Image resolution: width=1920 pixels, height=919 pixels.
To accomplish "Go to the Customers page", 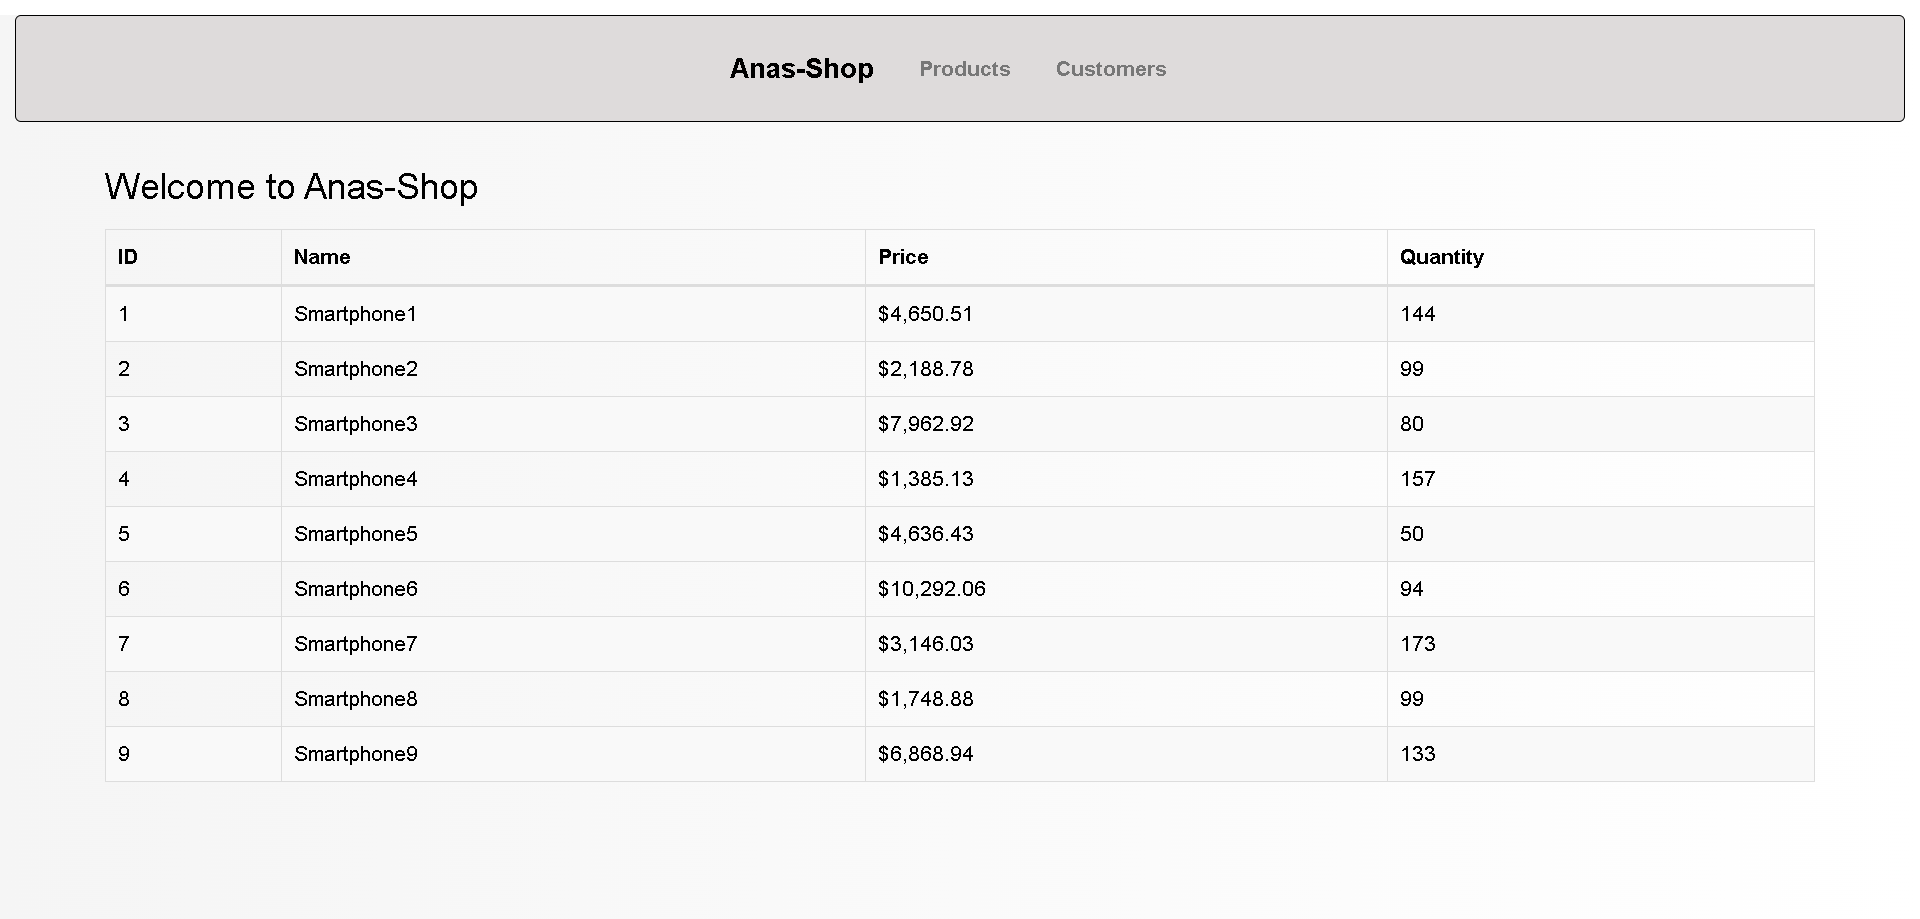I will (x=1110, y=69).
